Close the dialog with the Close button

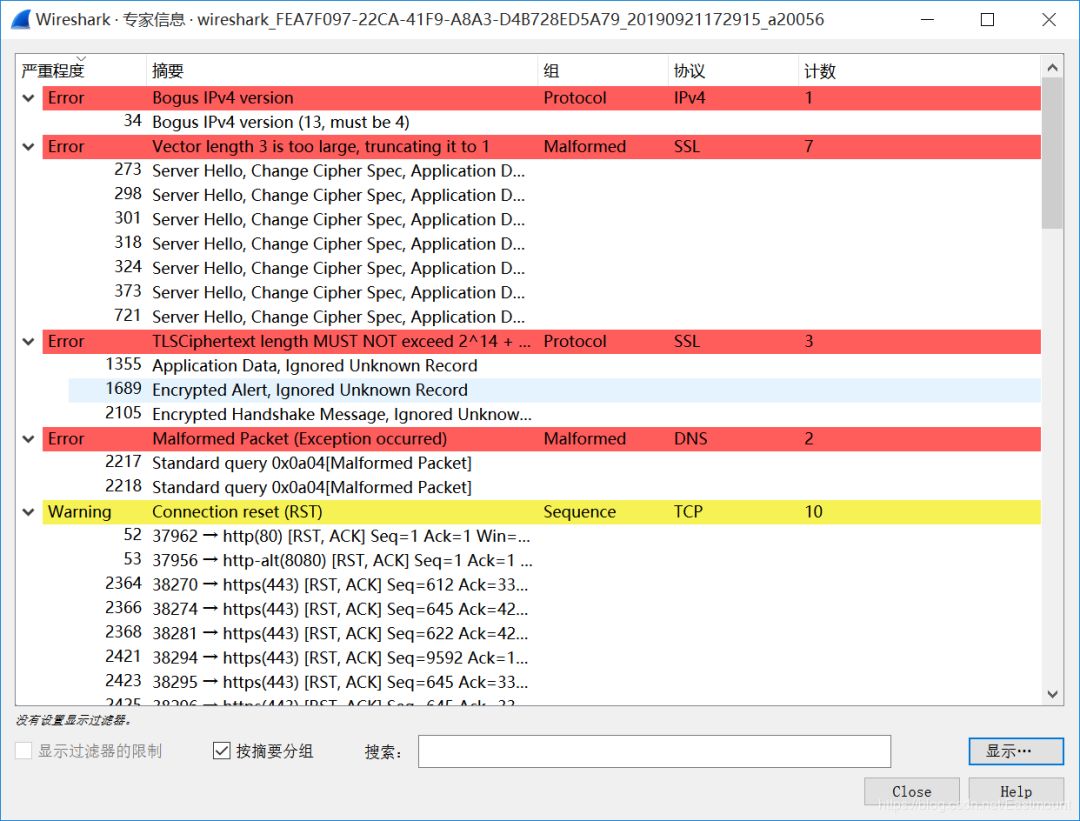pos(911,792)
